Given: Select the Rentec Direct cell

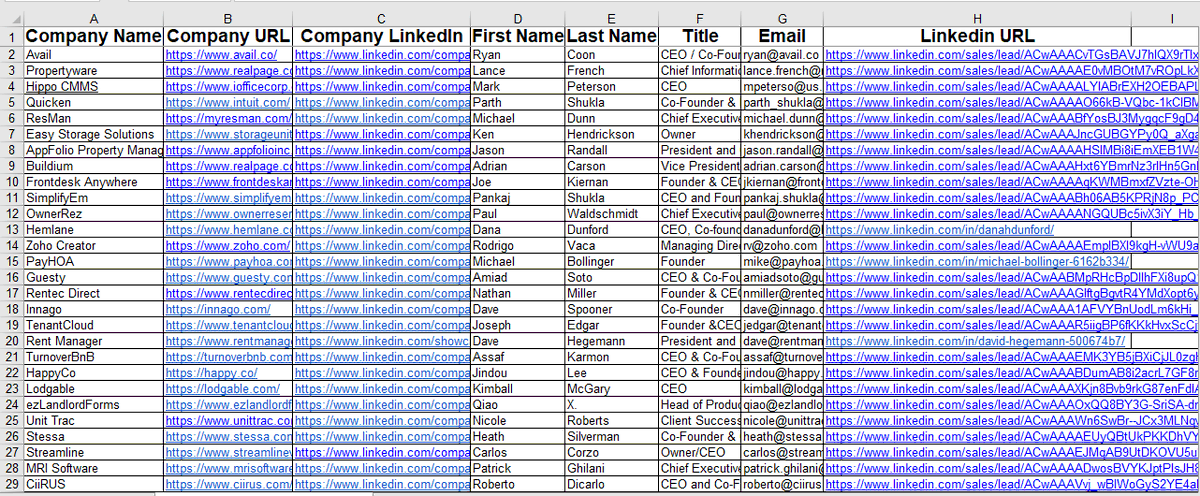Looking at the screenshot, I should pos(93,294).
